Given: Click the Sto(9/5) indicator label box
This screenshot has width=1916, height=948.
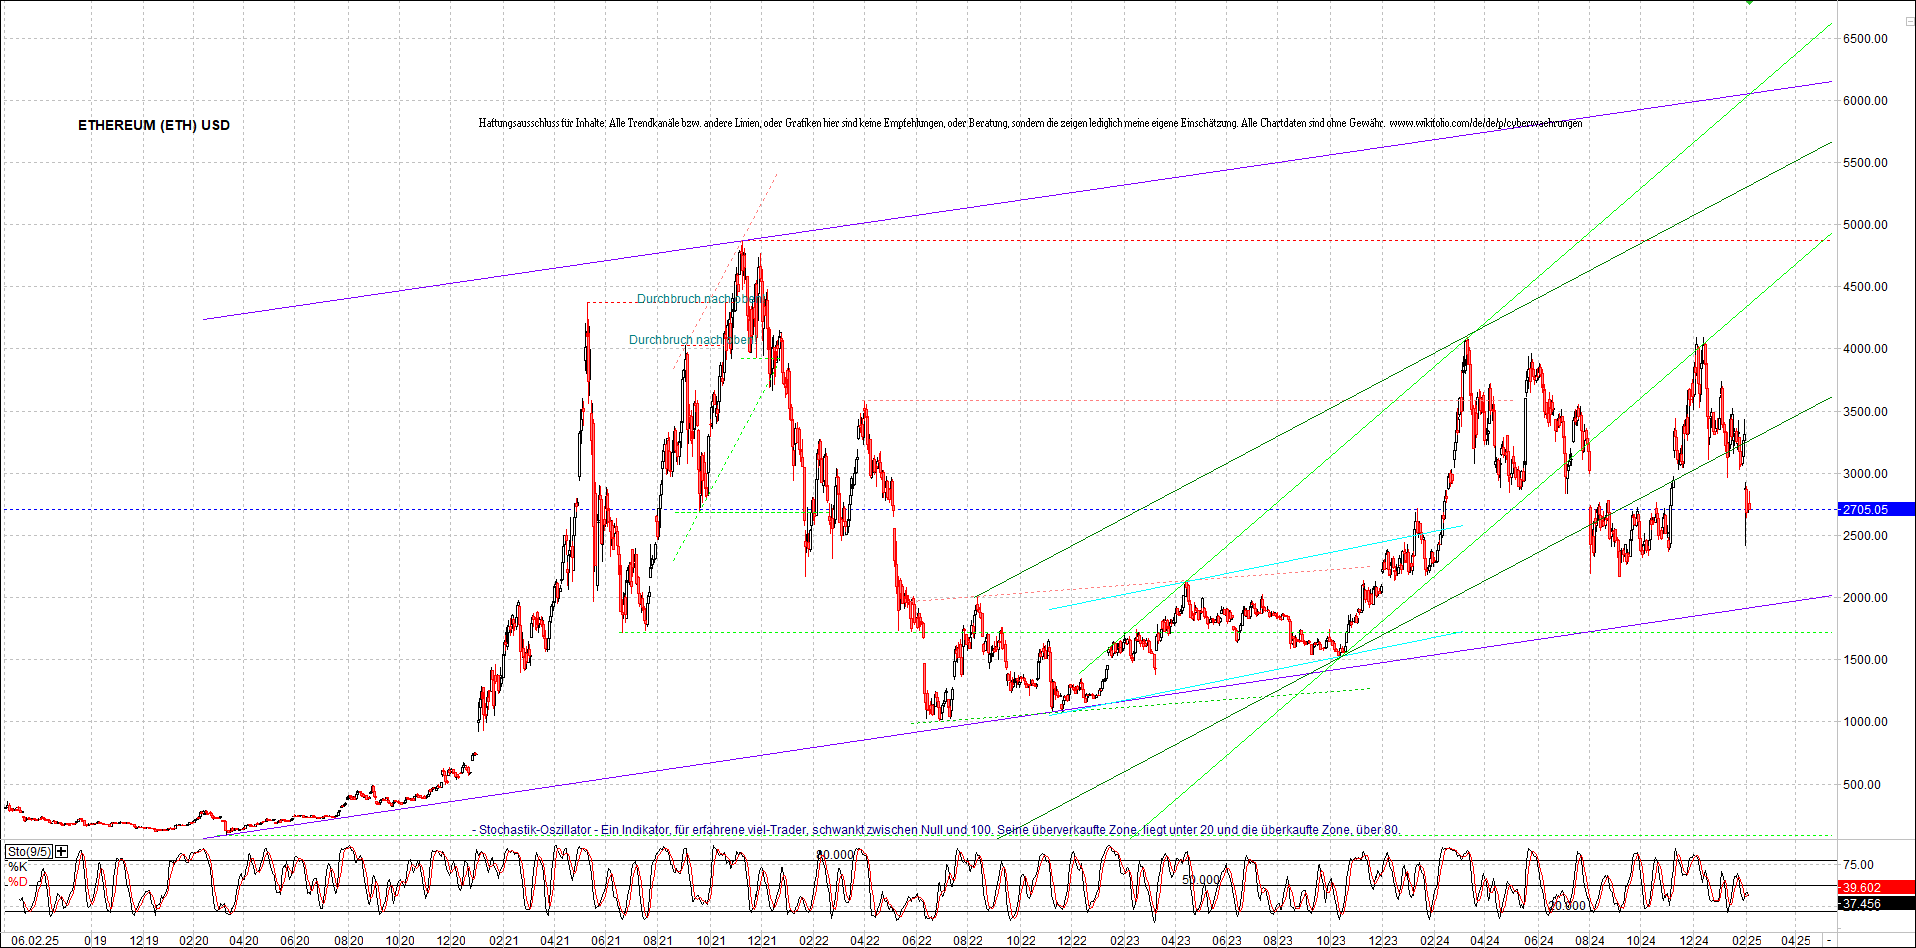Looking at the screenshot, I should tap(29, 851).
